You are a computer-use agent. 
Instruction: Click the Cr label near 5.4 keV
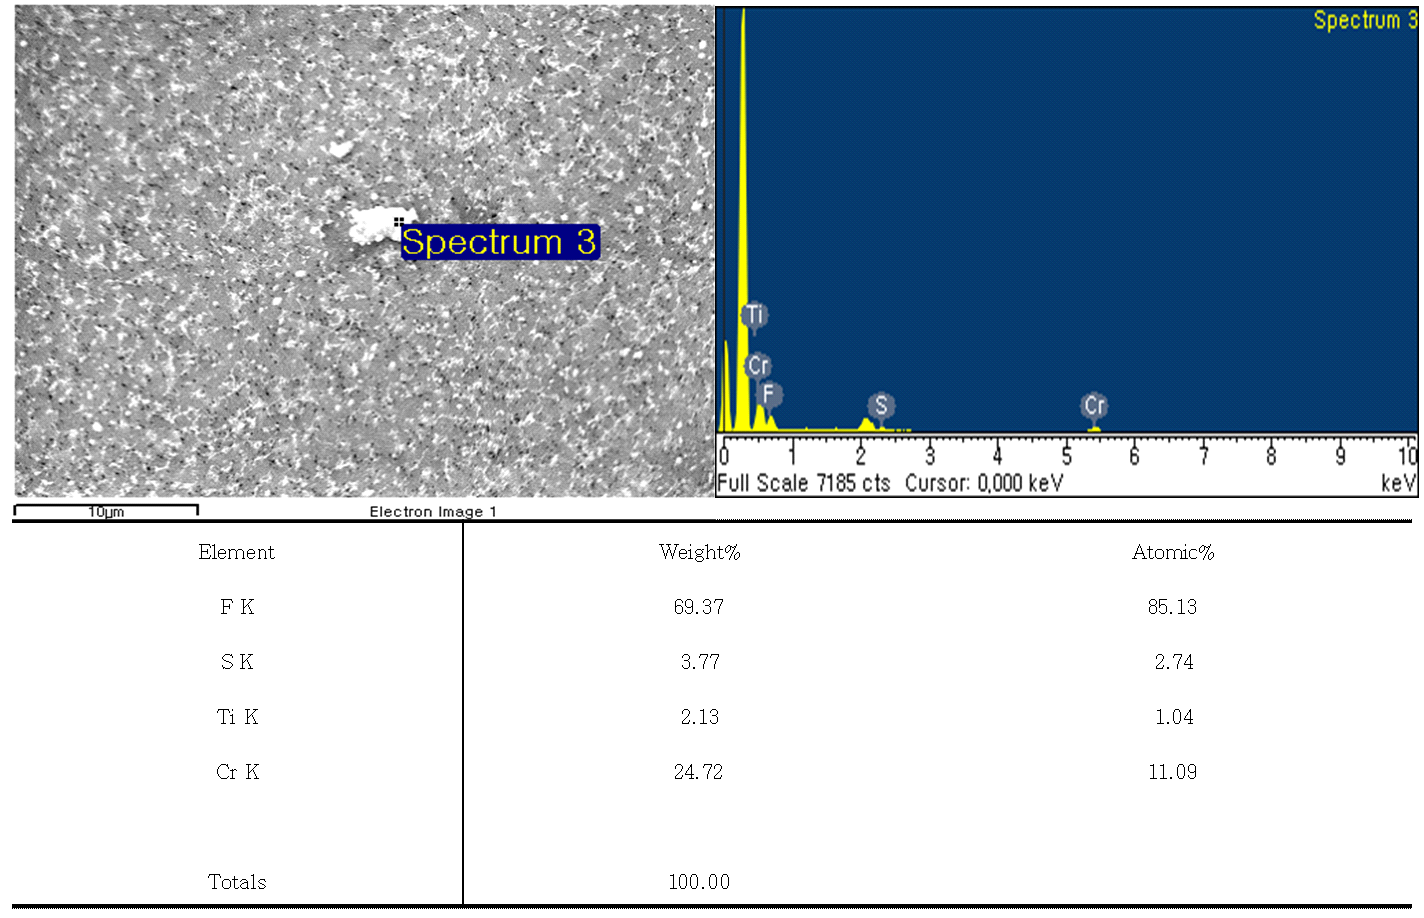(x=1095, y=405)
